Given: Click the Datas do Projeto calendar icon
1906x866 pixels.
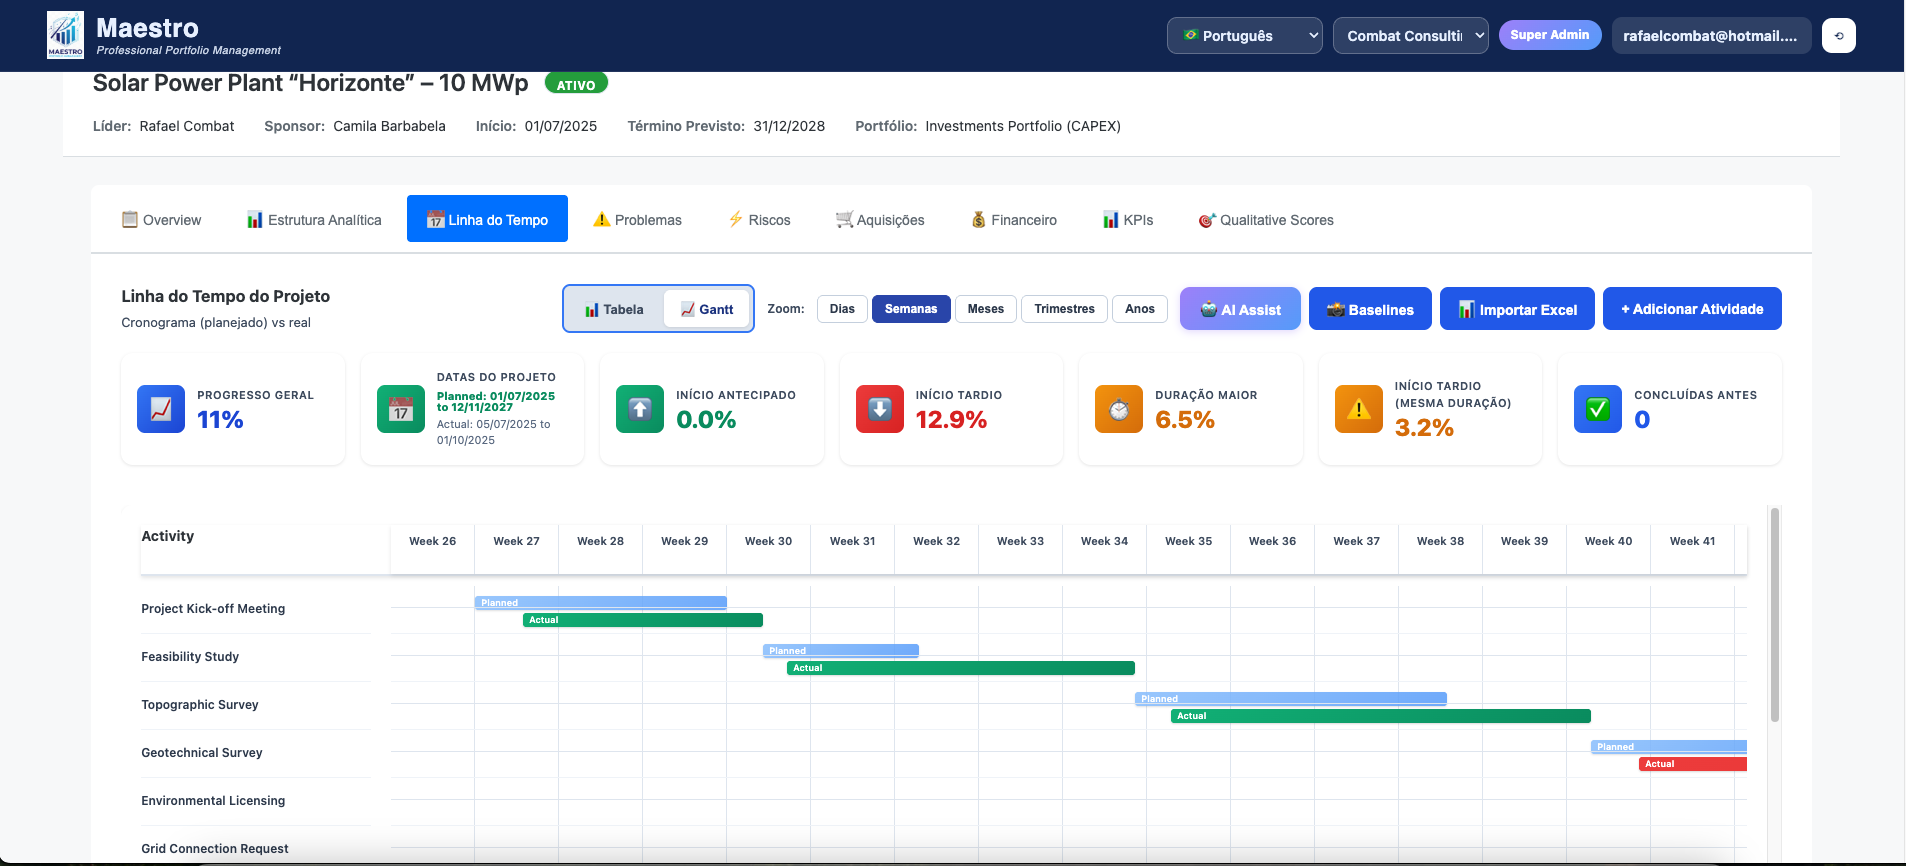Looking at the screenshot, I should pyautogui.click(x=401, y=409).
